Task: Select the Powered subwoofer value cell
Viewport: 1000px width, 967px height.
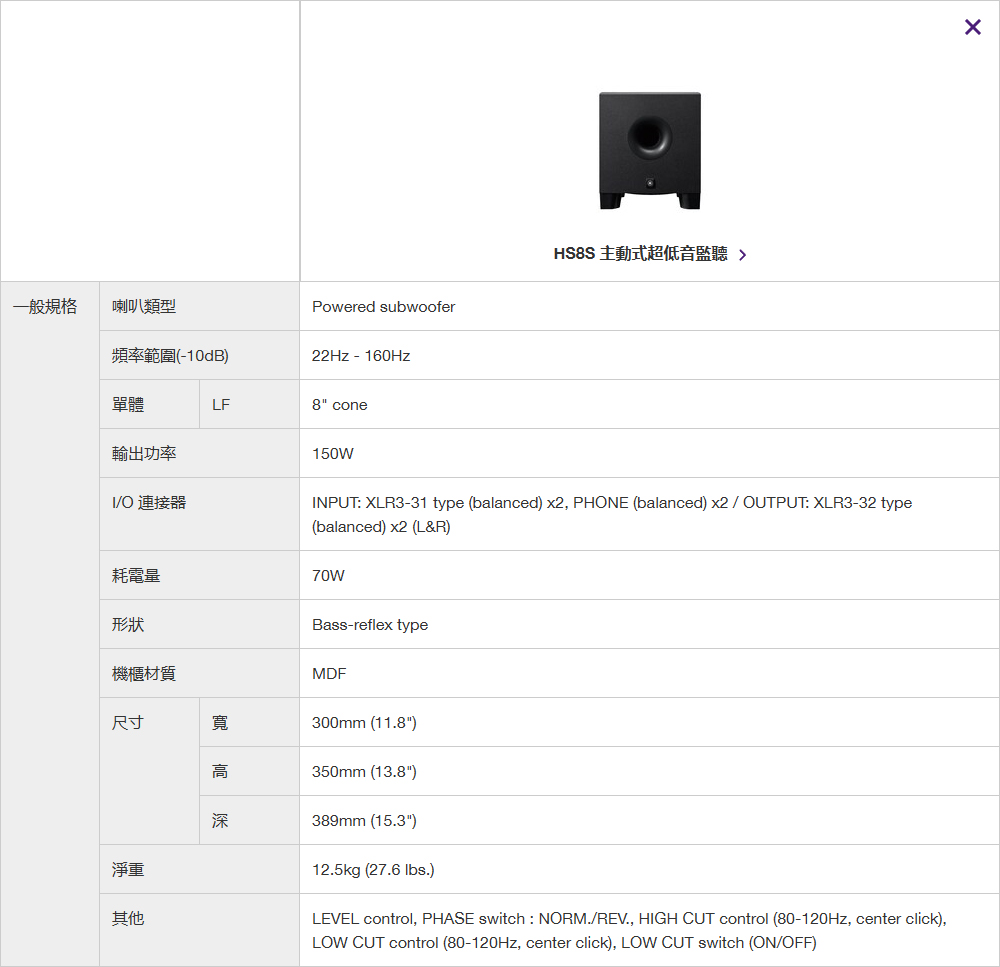Action: 383,307
